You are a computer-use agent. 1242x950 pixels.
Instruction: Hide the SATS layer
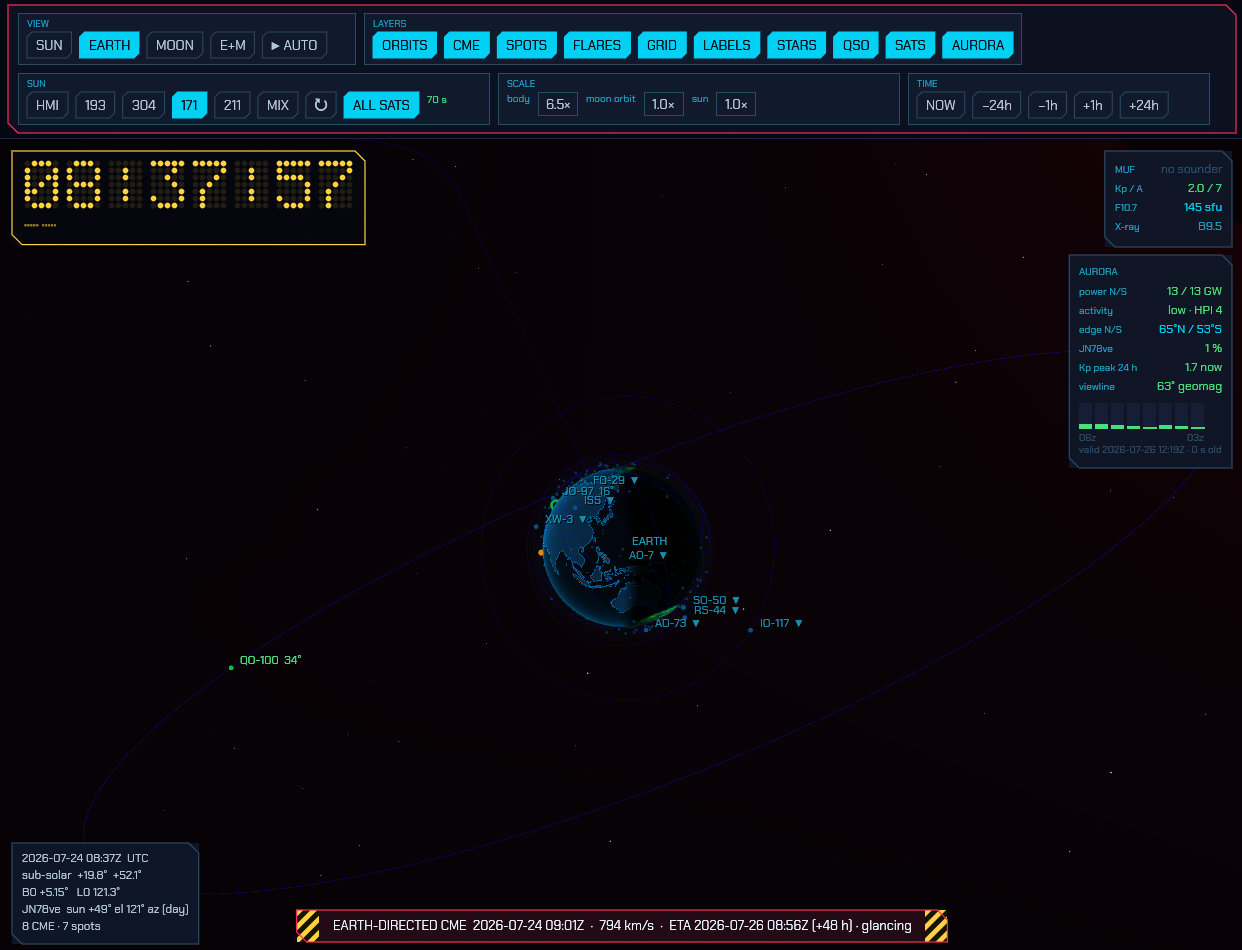(x=910, y=45)
